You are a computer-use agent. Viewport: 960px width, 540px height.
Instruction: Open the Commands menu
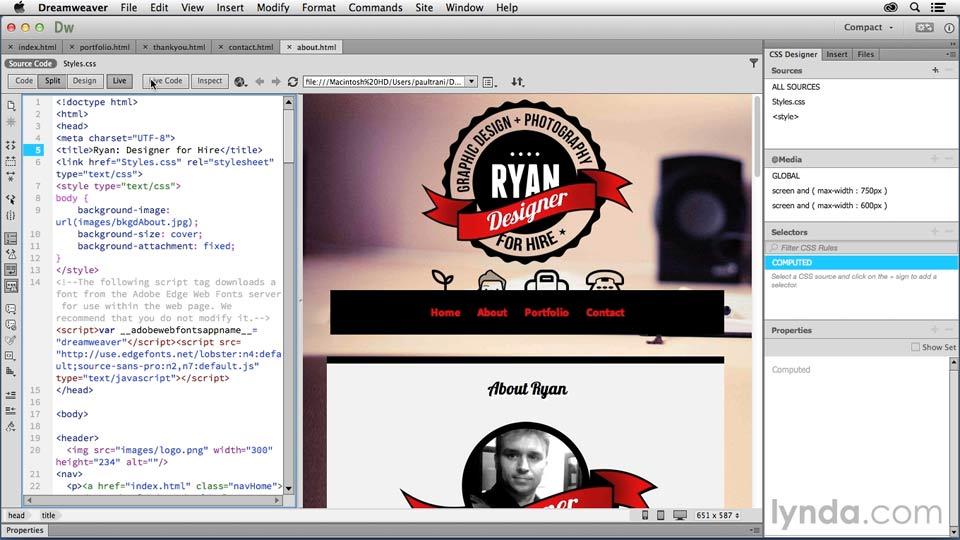click(375, 8)
